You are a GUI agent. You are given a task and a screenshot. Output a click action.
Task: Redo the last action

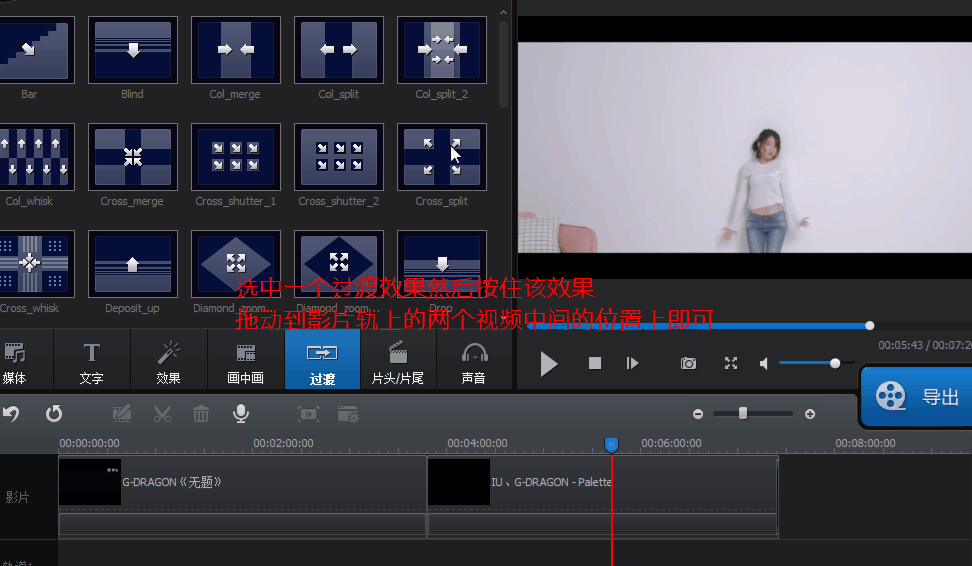point(54,413)
